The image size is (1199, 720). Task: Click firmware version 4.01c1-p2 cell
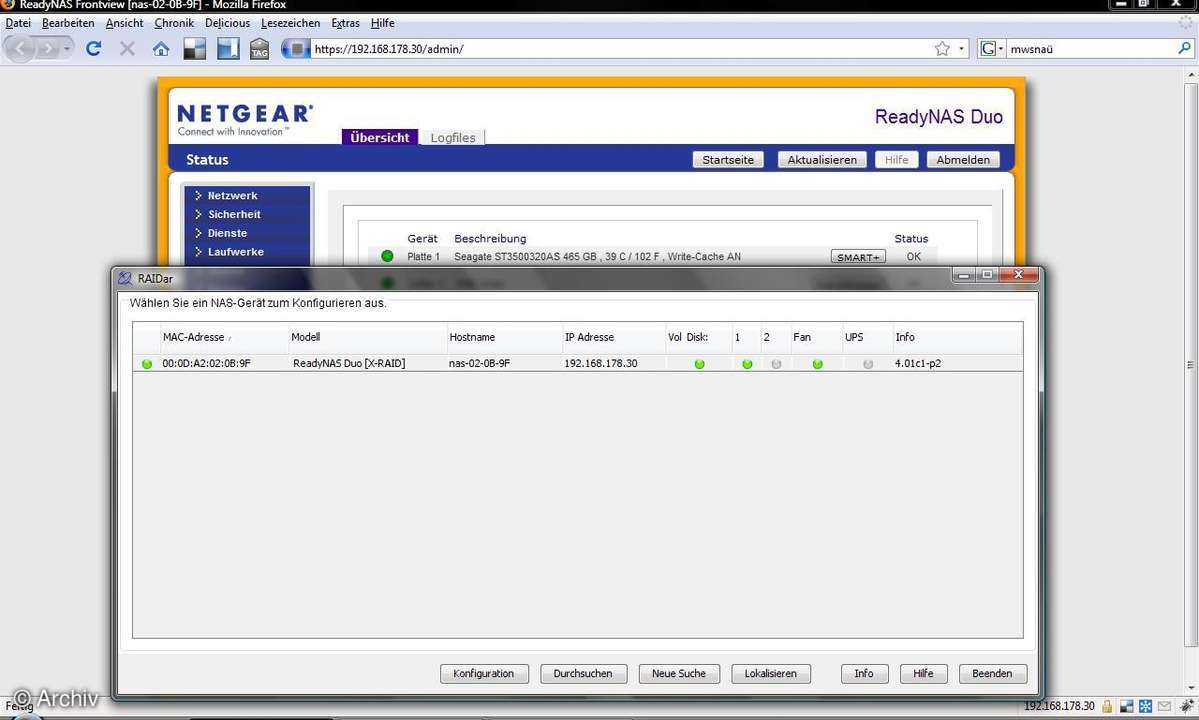(918, 364)
